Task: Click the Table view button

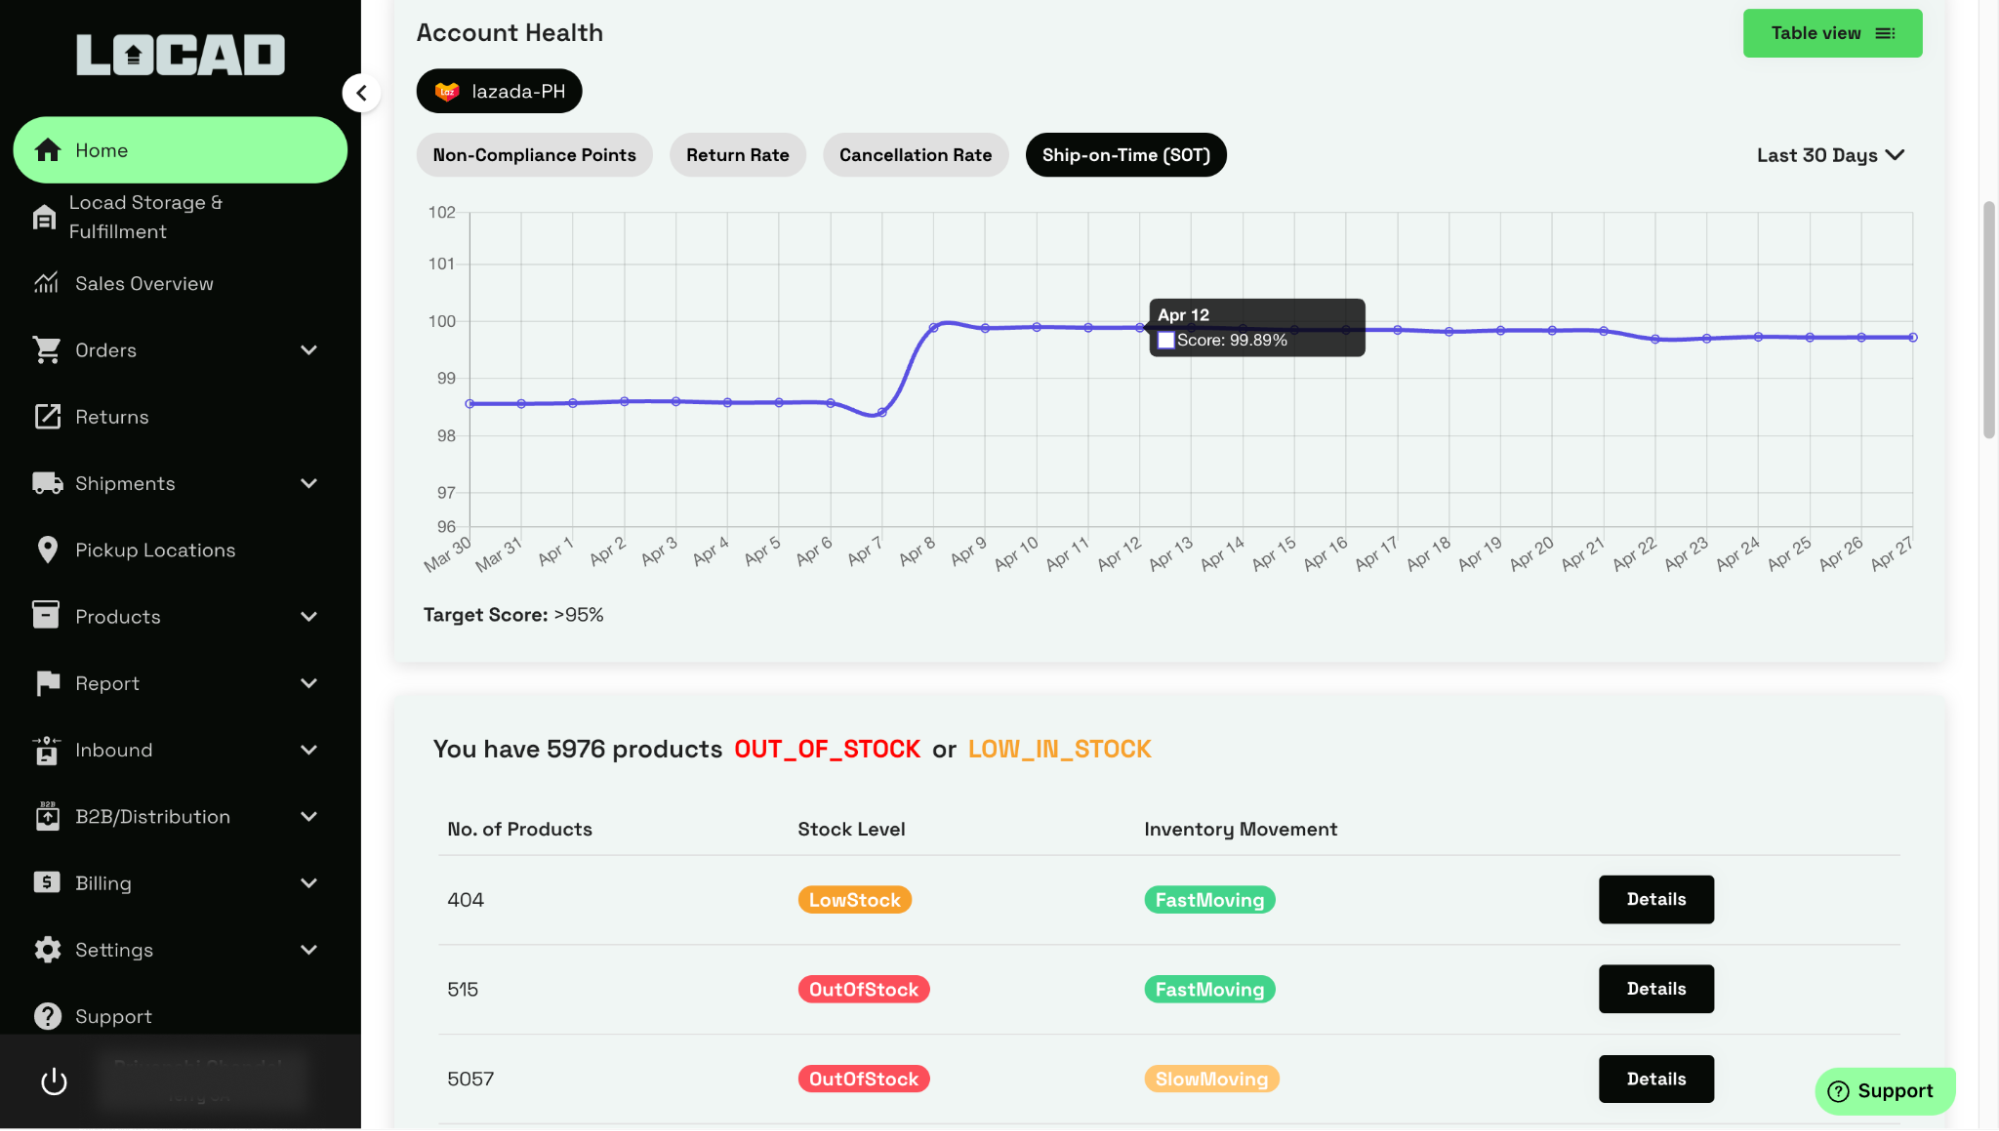Action: pos(1831,33)
